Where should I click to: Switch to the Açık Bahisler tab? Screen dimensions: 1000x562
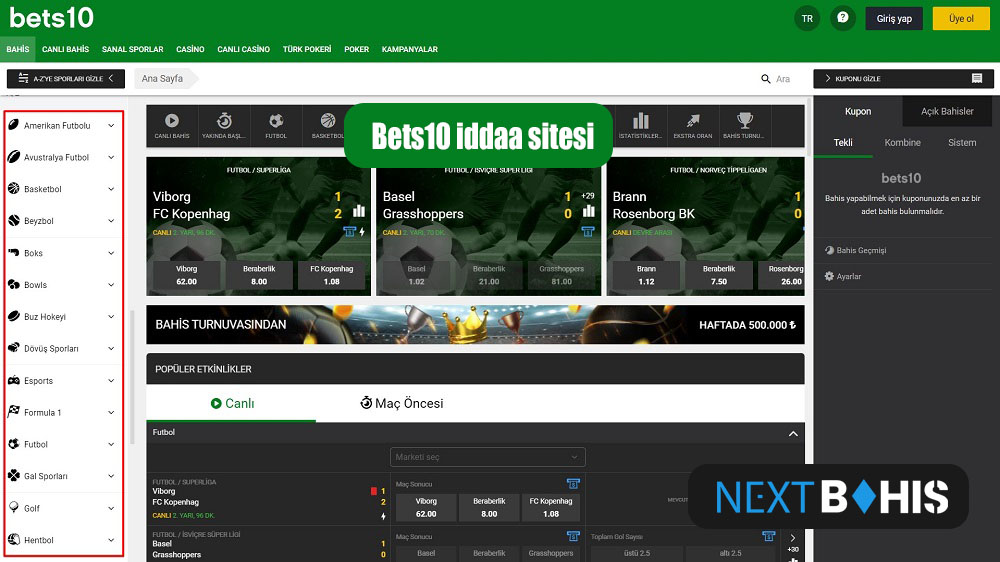click(947, 111)
